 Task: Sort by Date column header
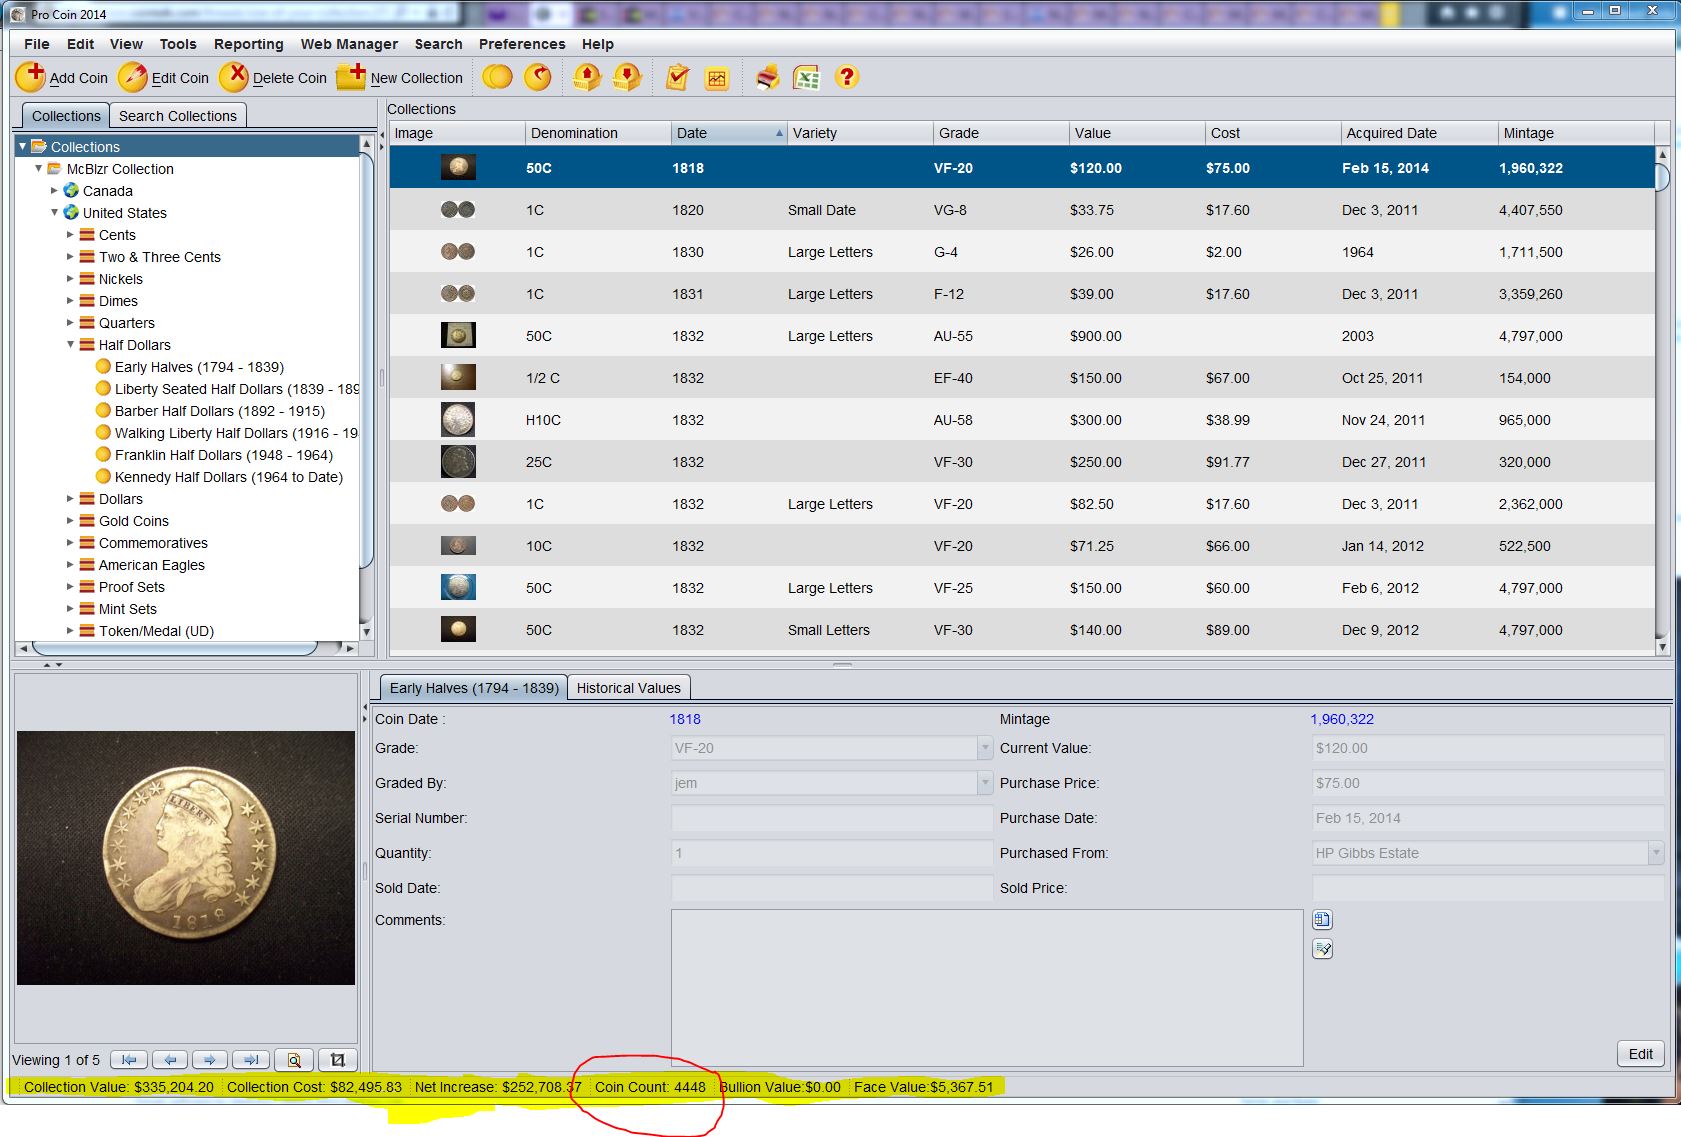click(x=728, y=133)
